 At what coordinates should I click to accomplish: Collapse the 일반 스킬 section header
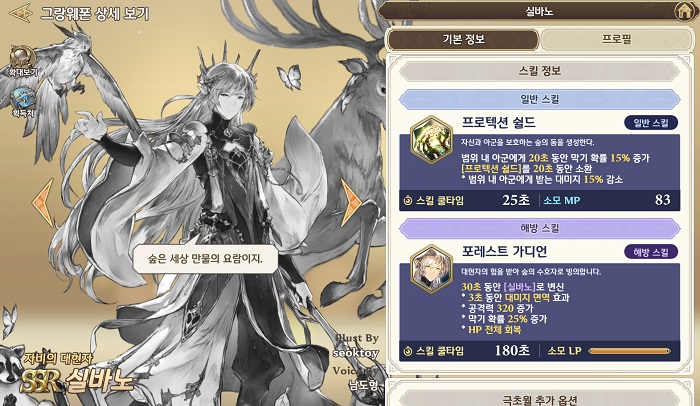tap(540, 99)
